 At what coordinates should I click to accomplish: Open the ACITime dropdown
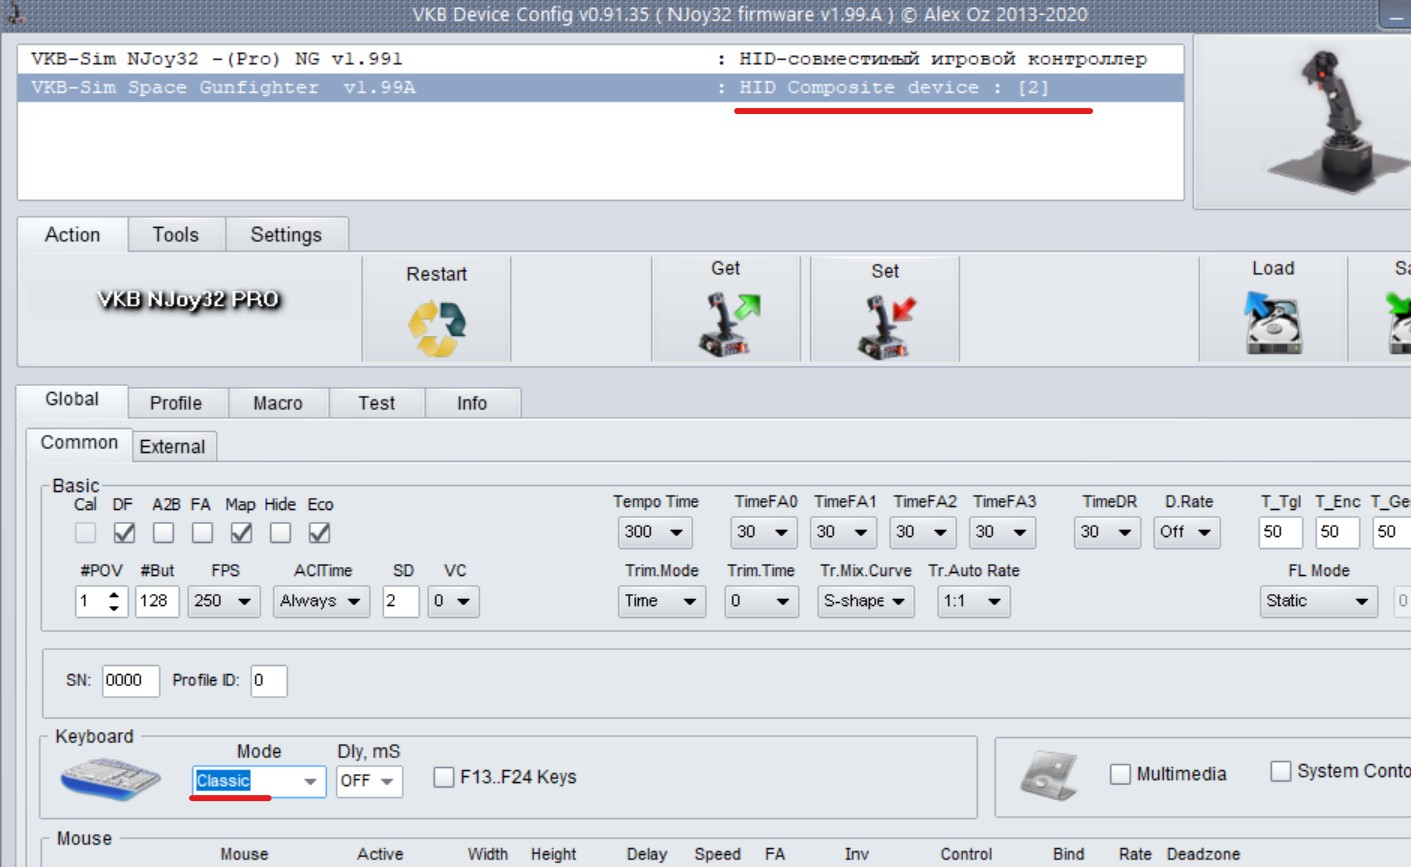[321, 601]
